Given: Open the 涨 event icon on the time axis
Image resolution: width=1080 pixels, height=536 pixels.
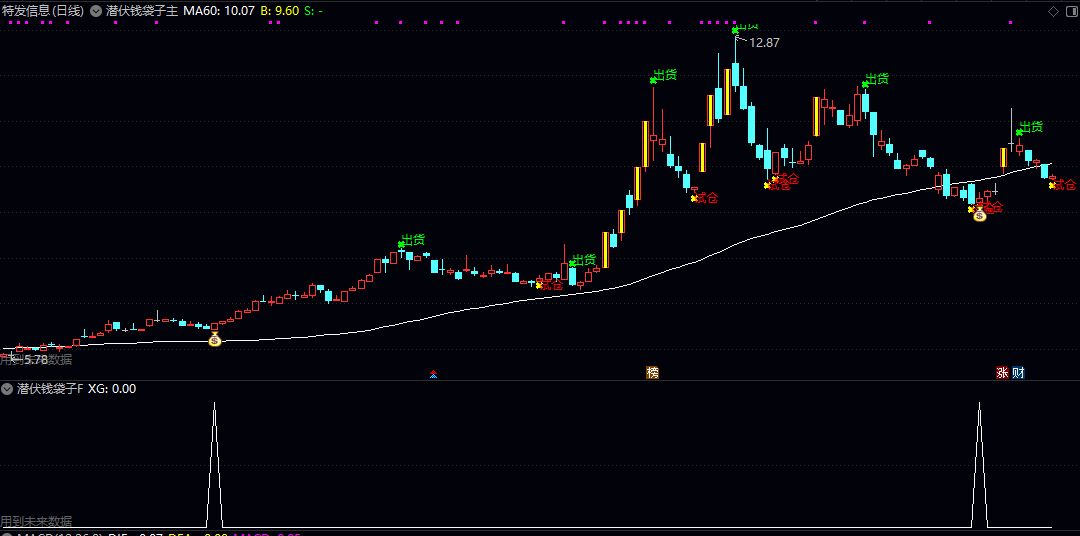Looking at the screenshot, I should (1002, 373).
